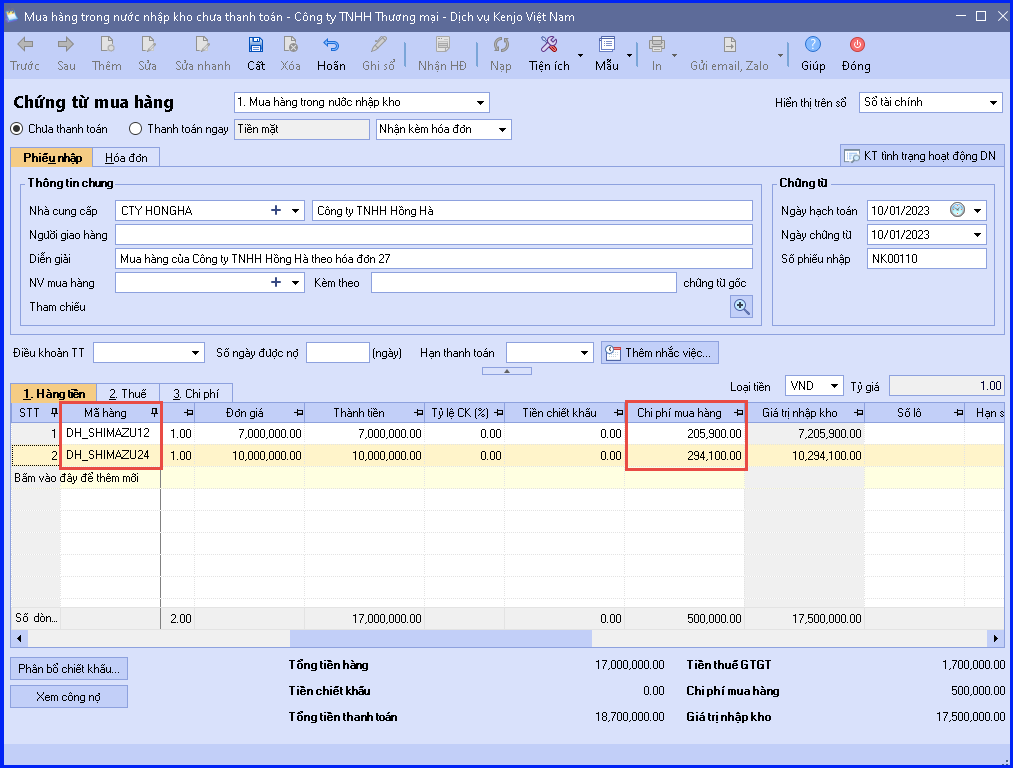The height and width of the screenshot is (768, 1013).
Task: Click the Xem công nợ button
Action: tap(69, 697)
